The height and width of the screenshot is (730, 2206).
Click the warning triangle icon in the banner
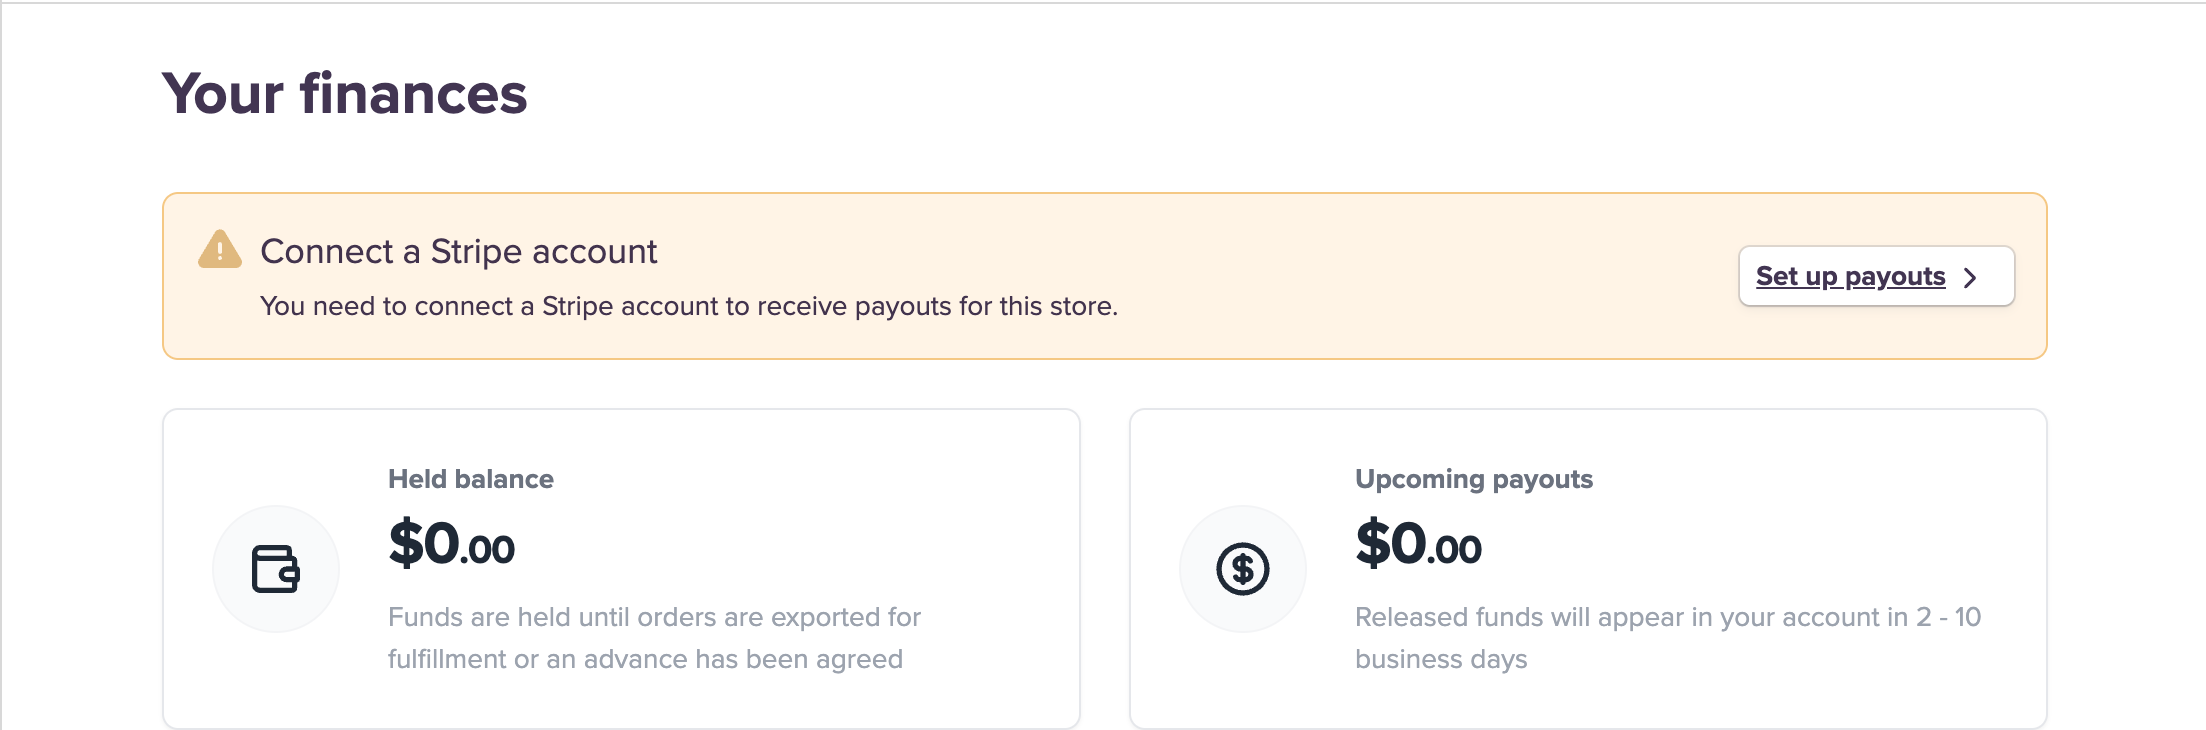[220, 250]
